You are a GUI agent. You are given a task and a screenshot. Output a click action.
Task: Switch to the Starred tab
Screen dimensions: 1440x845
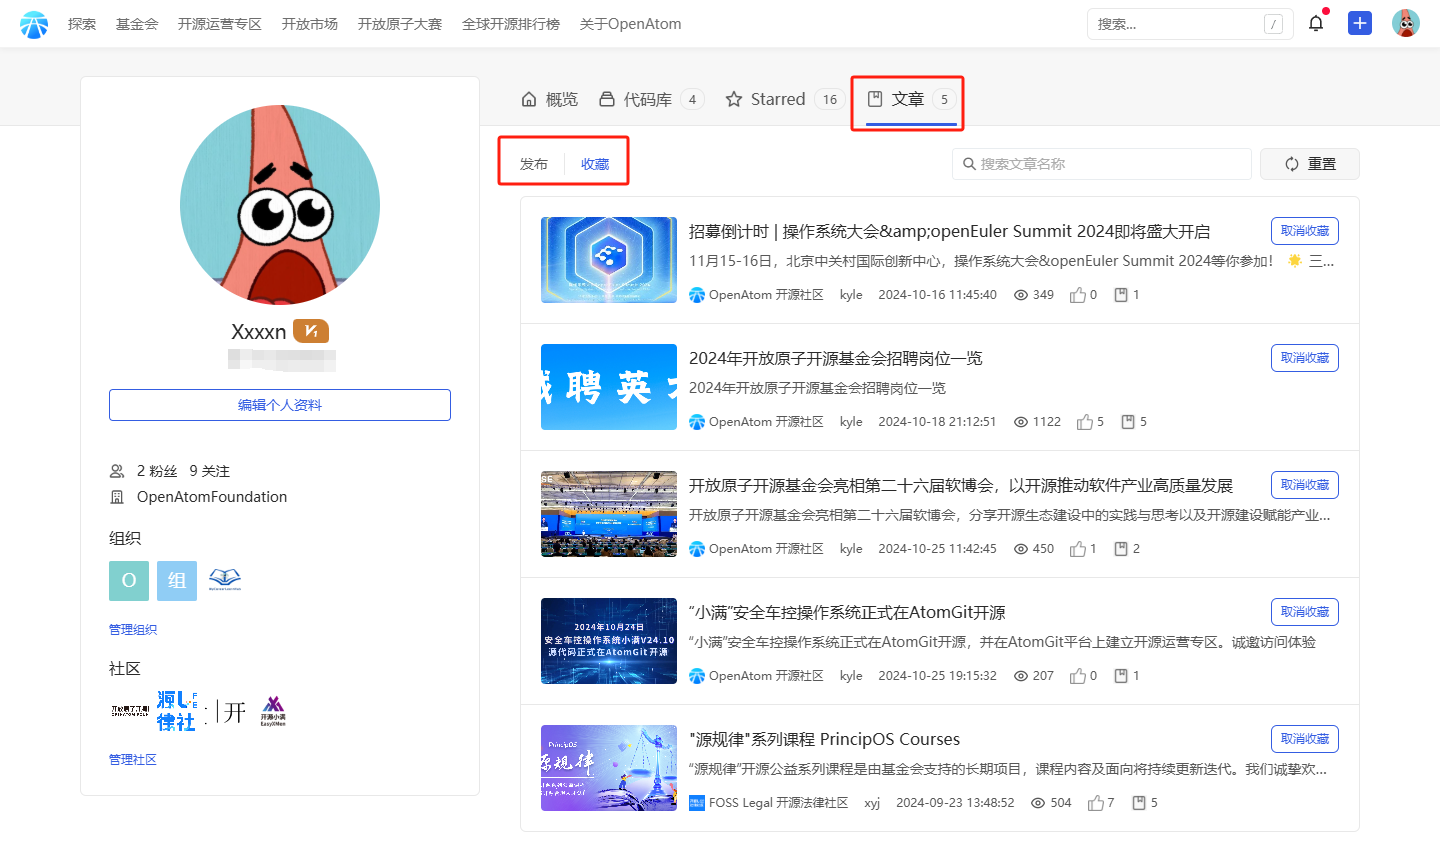click(x=785, y=99)
